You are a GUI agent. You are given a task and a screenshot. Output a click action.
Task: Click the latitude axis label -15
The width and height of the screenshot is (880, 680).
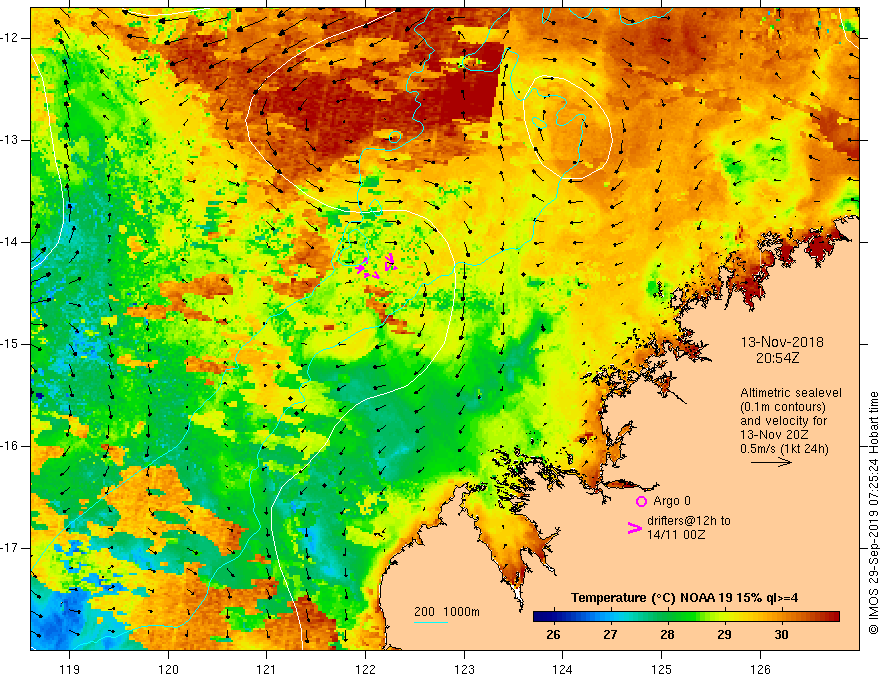click(x=10, y=344)
